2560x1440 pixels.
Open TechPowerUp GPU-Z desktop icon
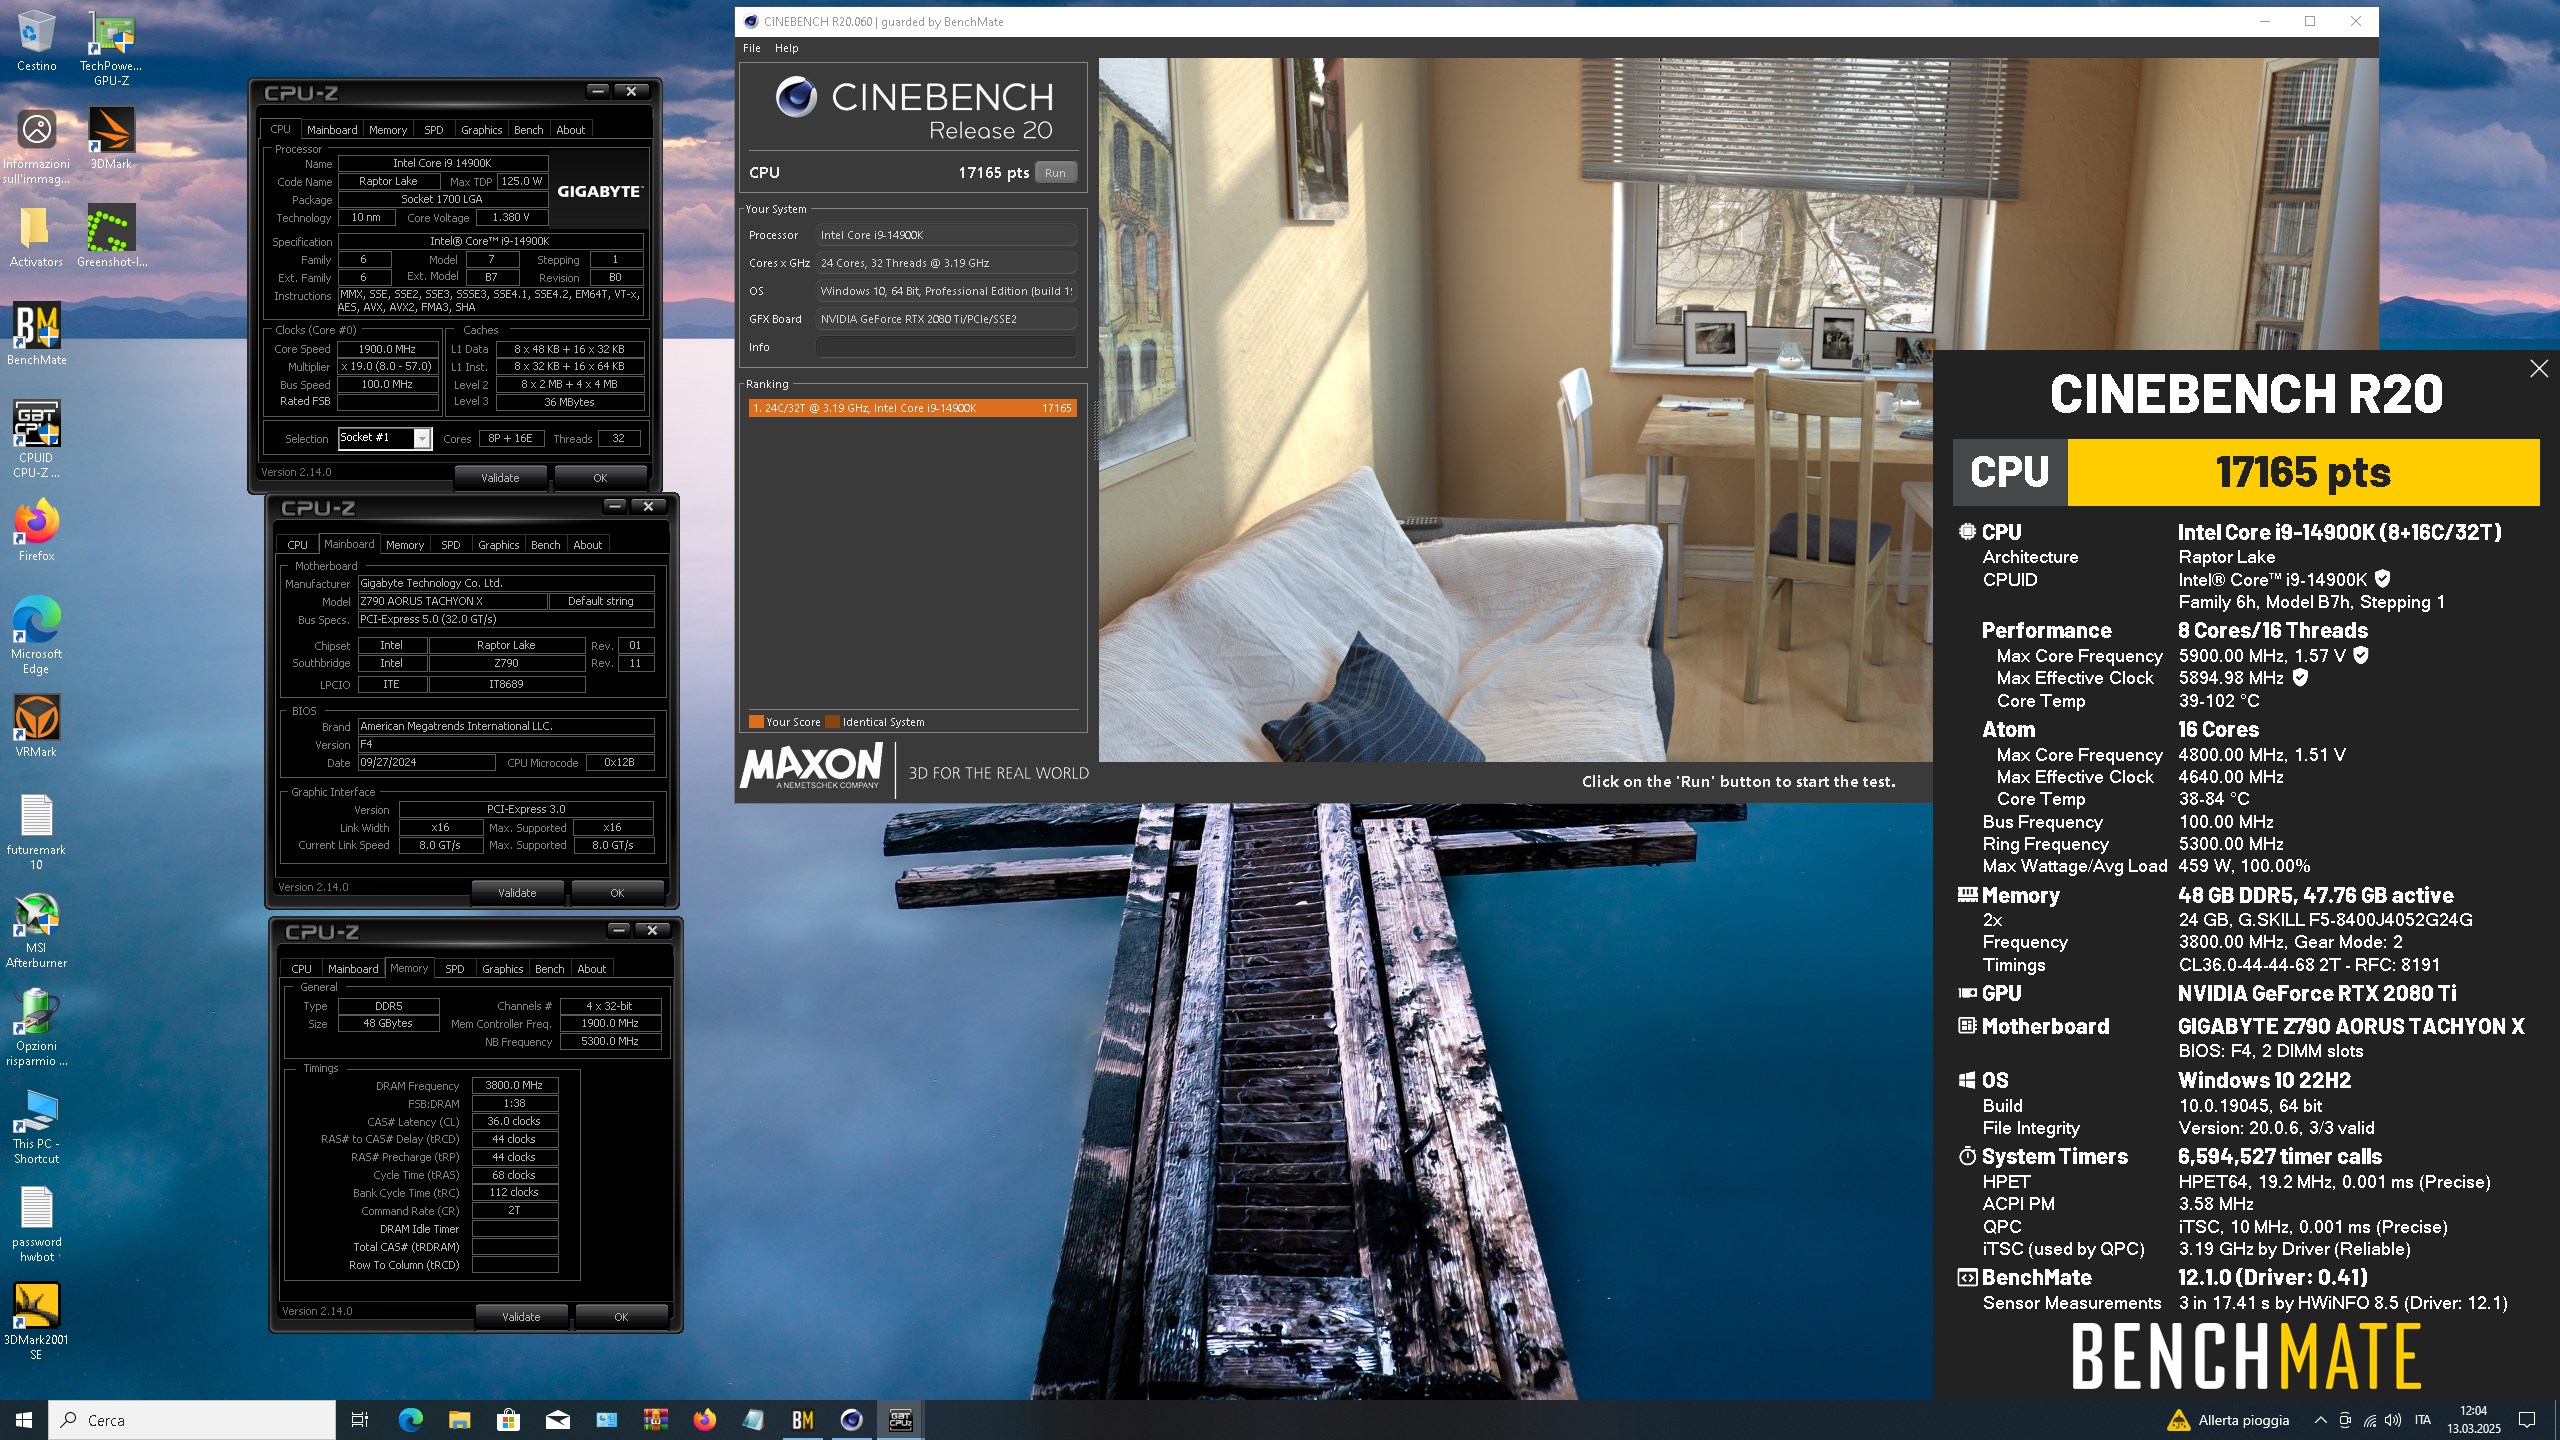click(111, 47)
